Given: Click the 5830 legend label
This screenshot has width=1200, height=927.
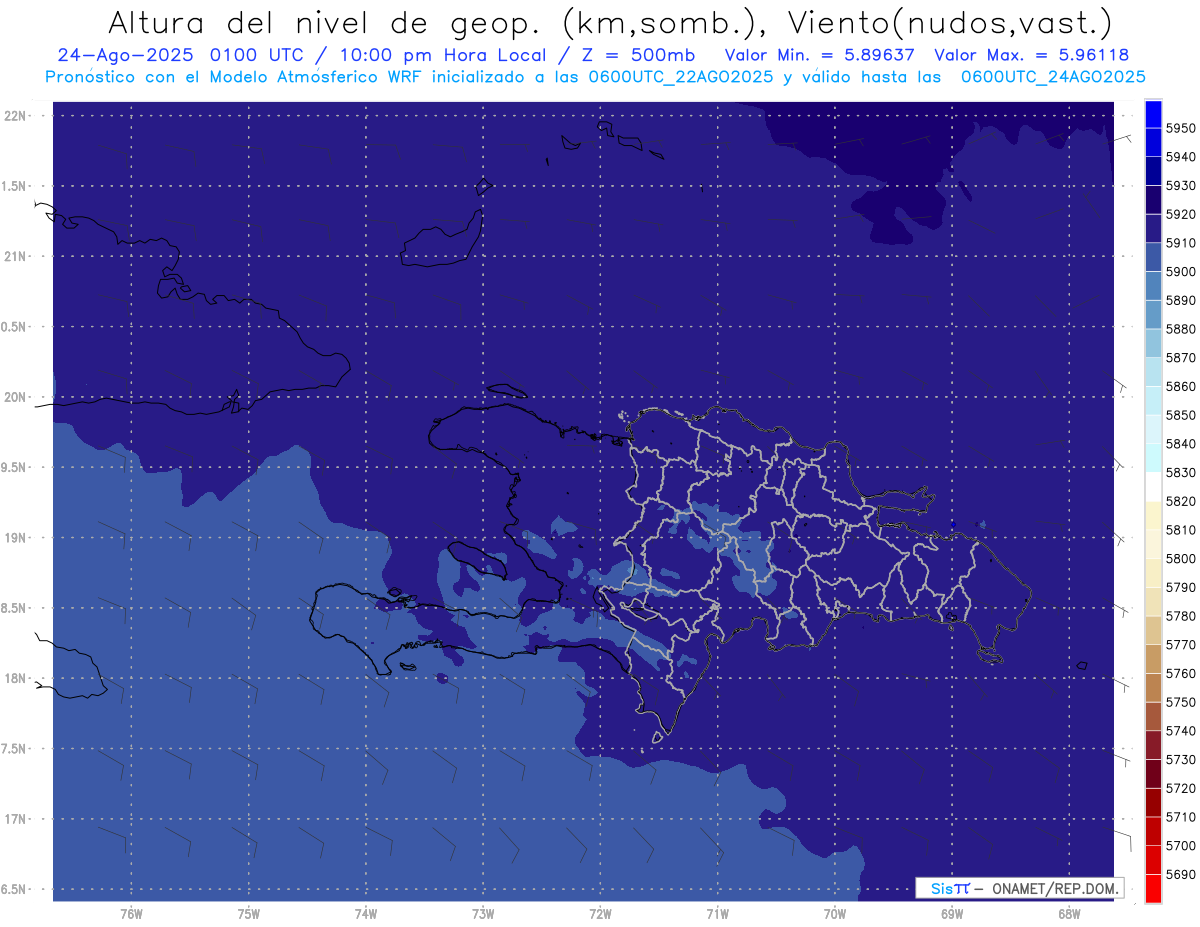Looking at the screenshot, I should [1180, 472].
